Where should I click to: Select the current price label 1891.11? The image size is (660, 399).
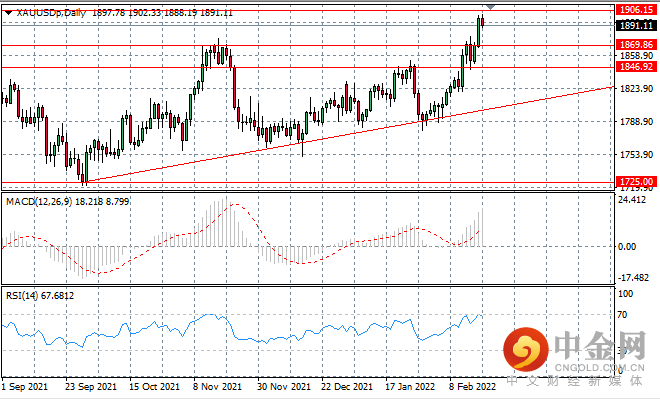(x=636, y=26)
